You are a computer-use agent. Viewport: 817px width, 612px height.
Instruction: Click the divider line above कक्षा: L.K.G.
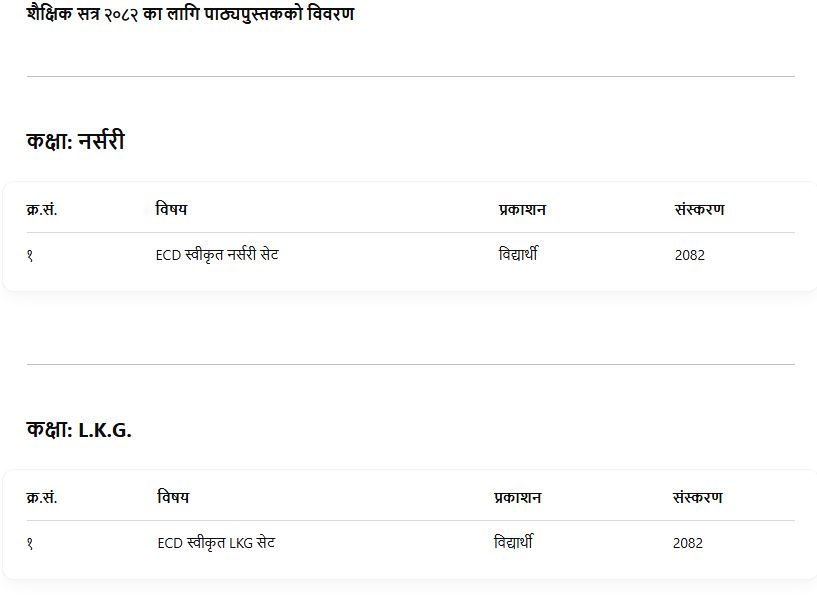click(410, 364)
